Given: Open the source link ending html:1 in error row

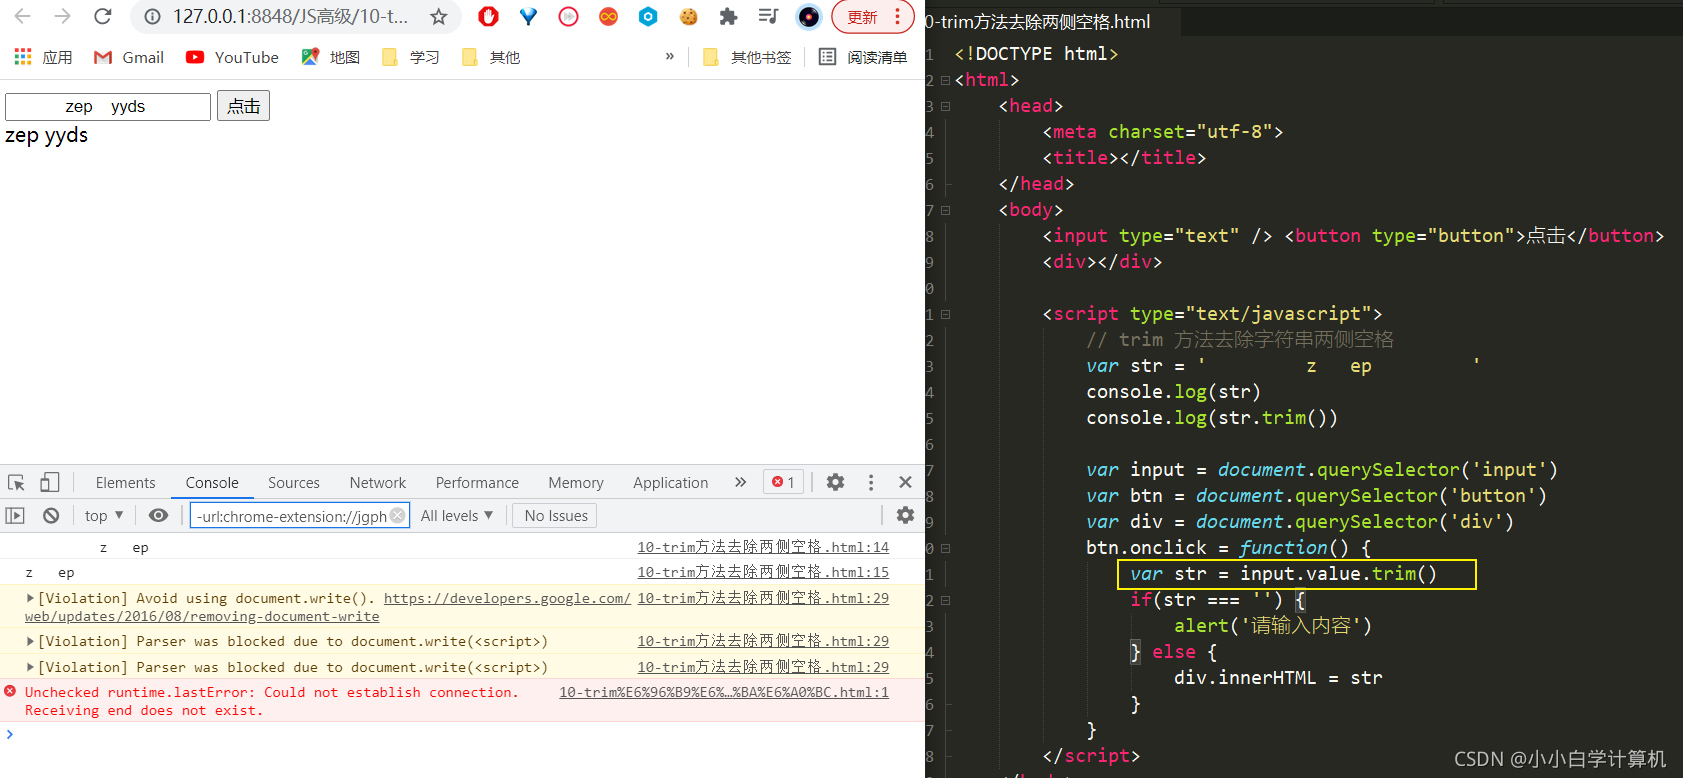Looking at the screenshot, I should pos(724,692).
